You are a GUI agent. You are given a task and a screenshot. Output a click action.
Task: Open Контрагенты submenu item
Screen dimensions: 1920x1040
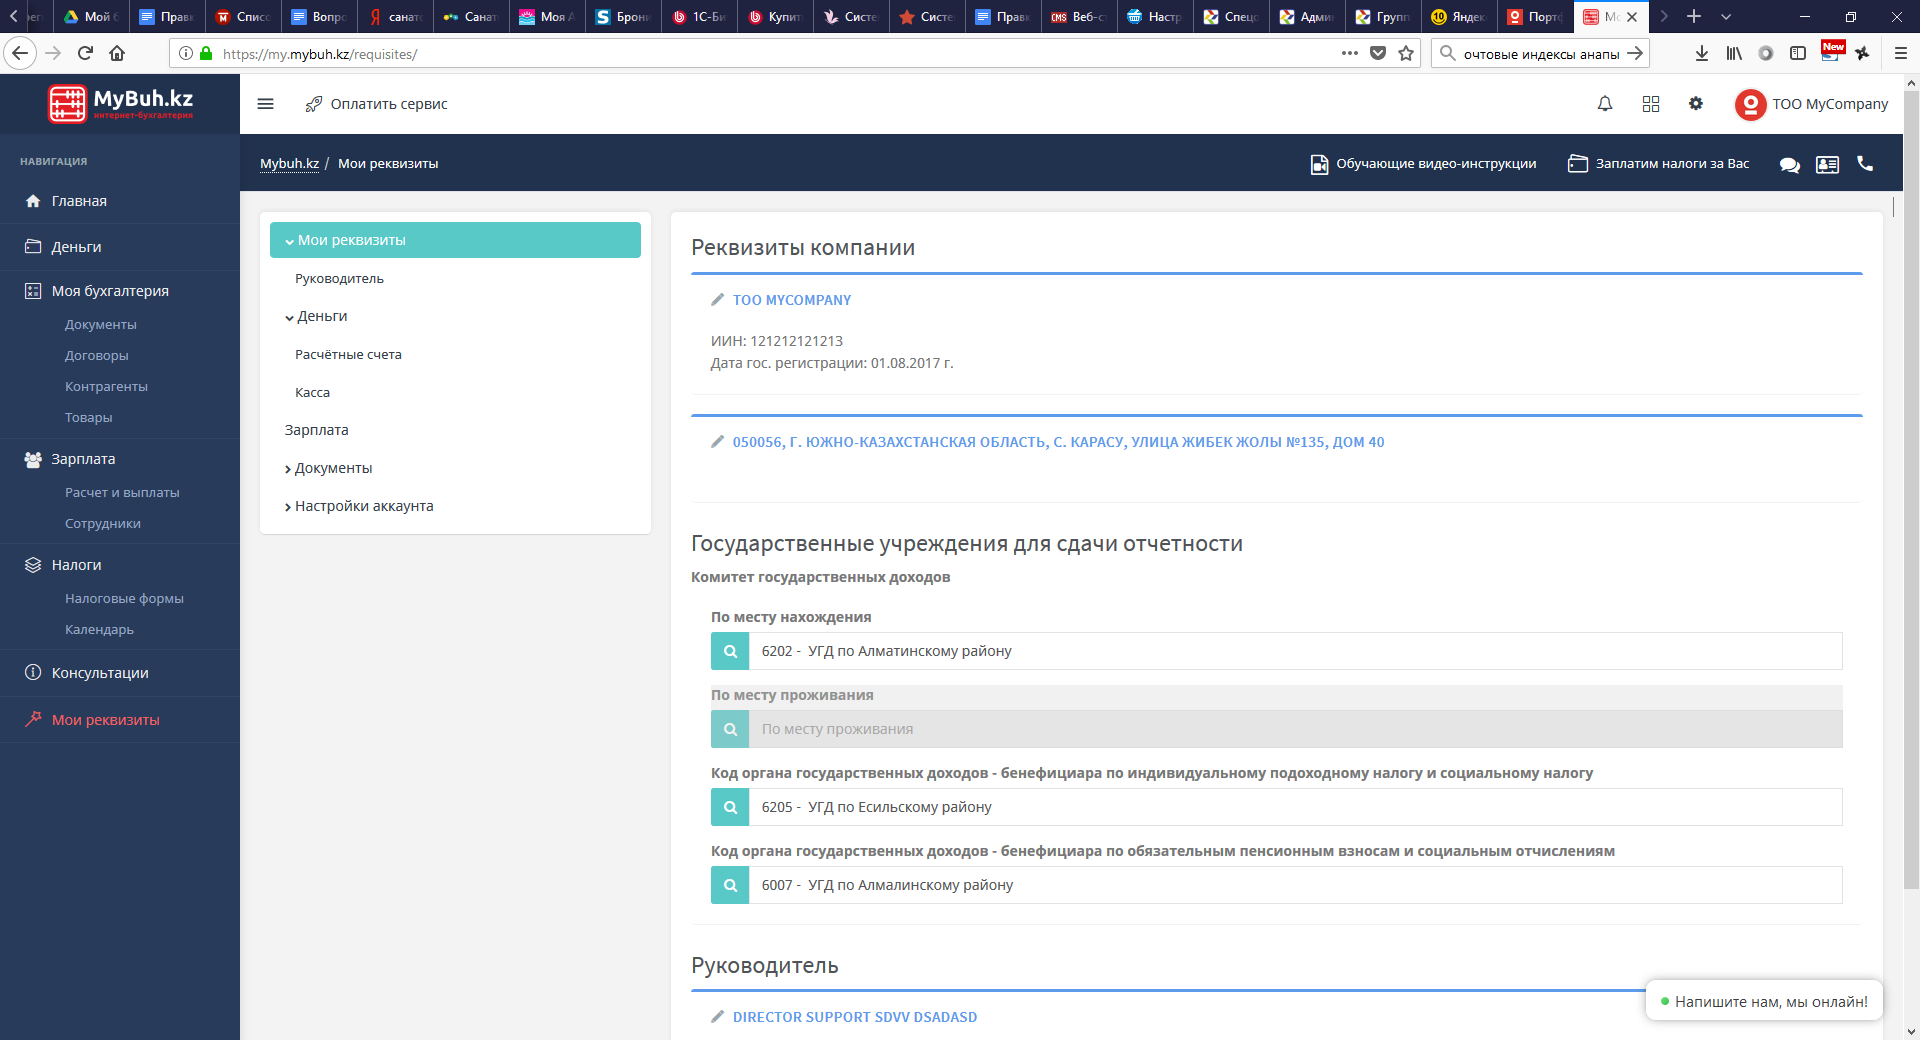click(x=106, y=387)
